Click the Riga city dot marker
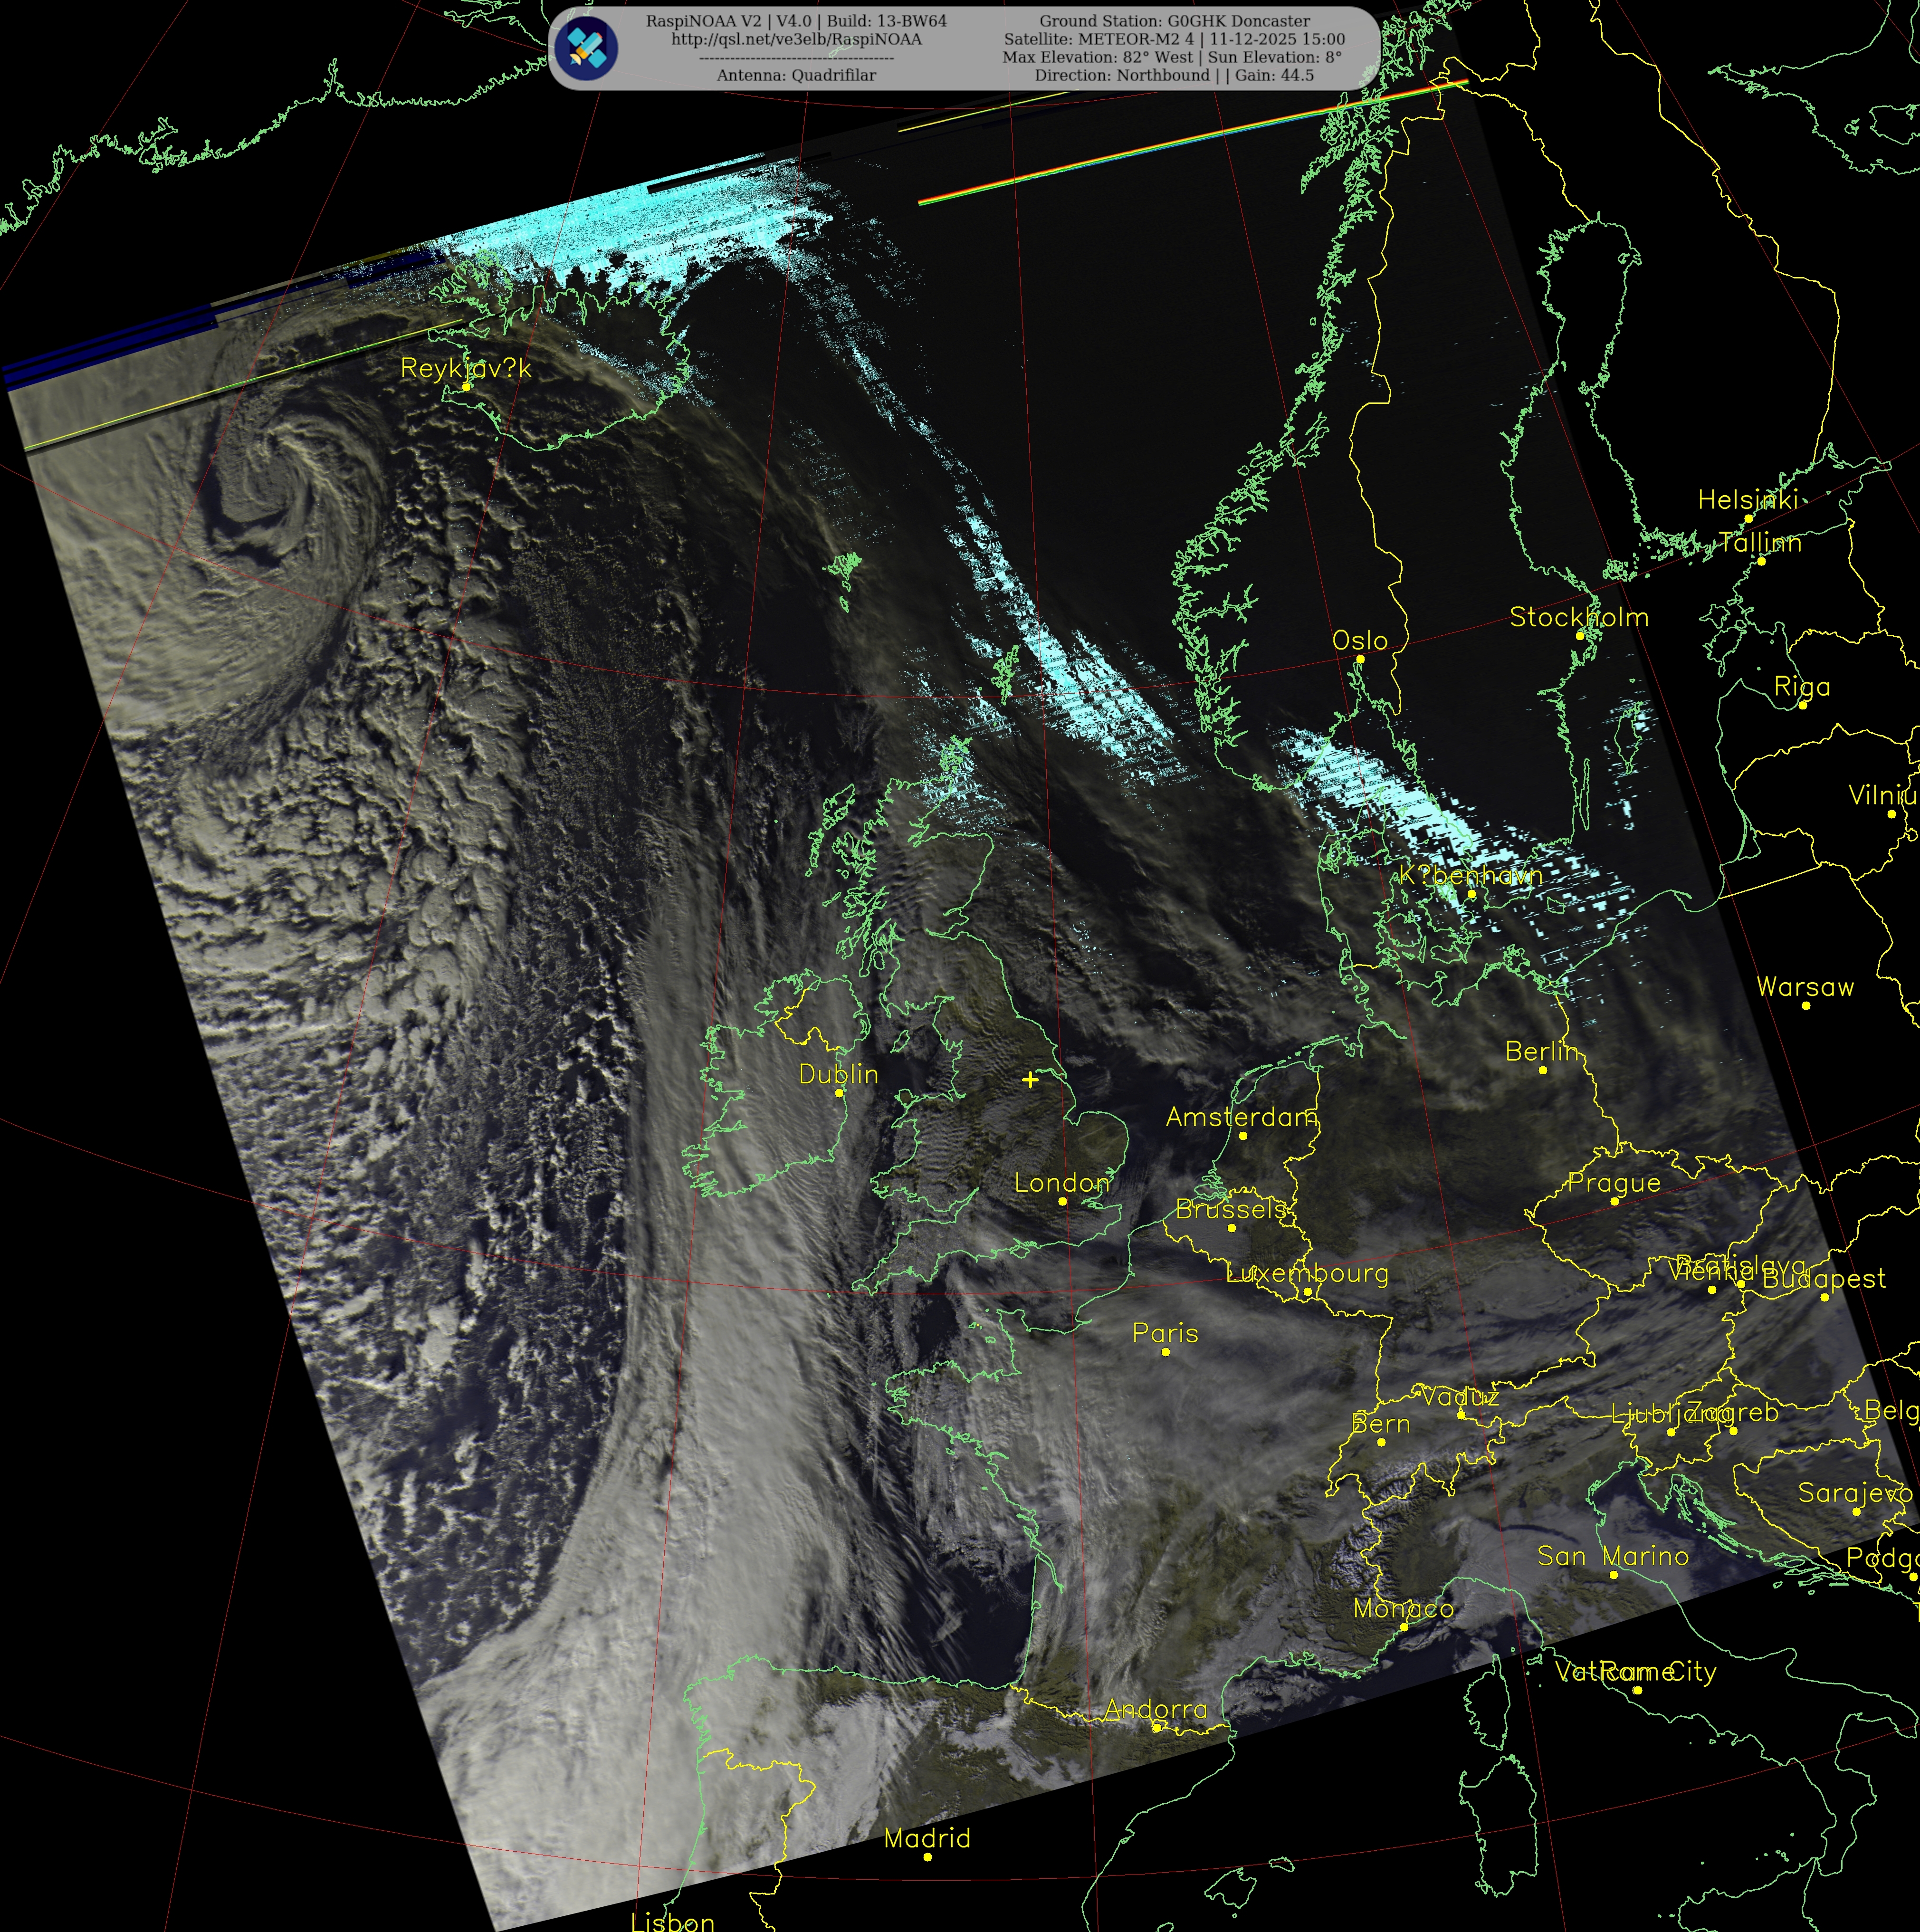Image resolution: width=1920 pixels, height=1932 pixels. tap(1802, 705)
